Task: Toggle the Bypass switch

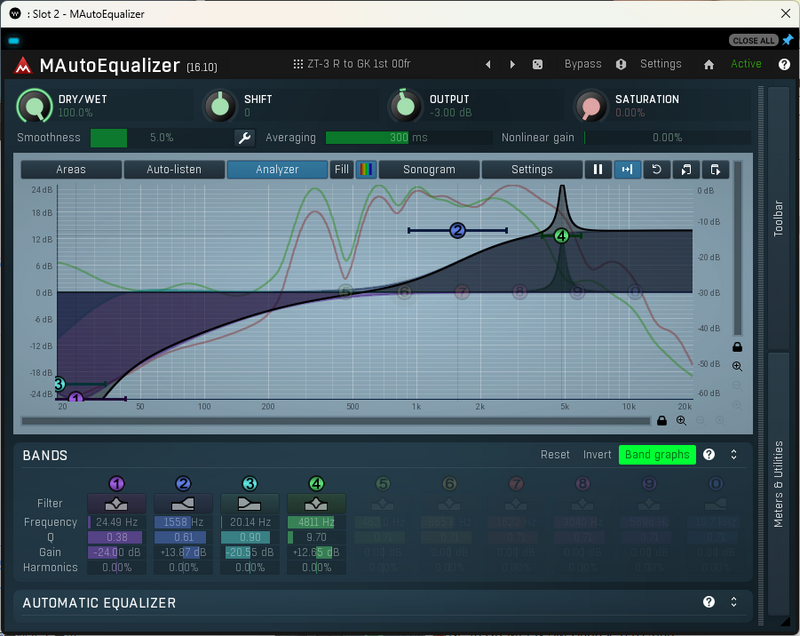Action: pos(583,64)
